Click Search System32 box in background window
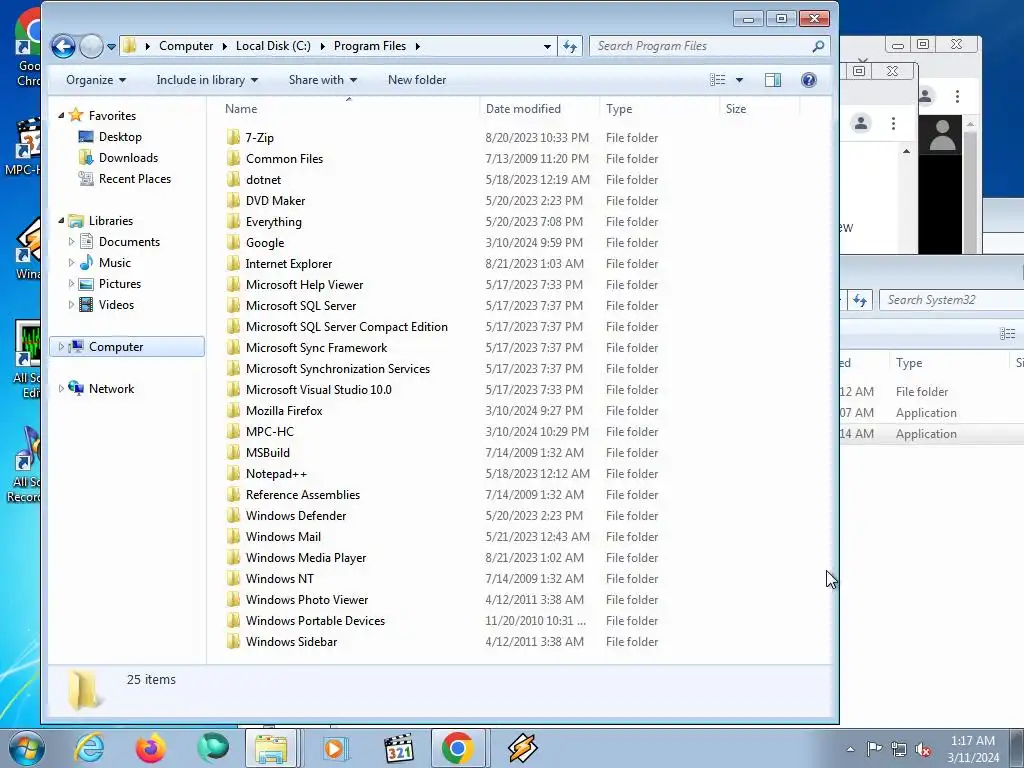Image resolution: width=1024 pixels, height=768 pixels. [x=952, y=300]
